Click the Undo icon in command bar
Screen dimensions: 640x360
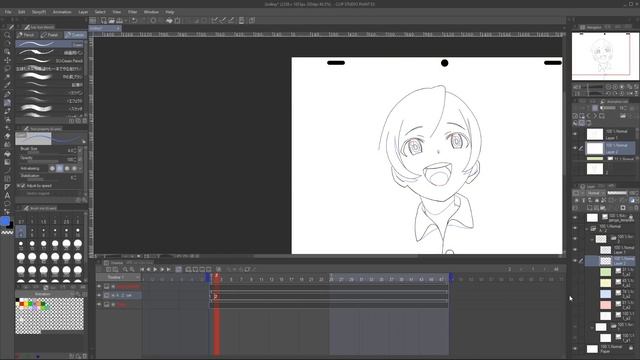tap(134, 20)
